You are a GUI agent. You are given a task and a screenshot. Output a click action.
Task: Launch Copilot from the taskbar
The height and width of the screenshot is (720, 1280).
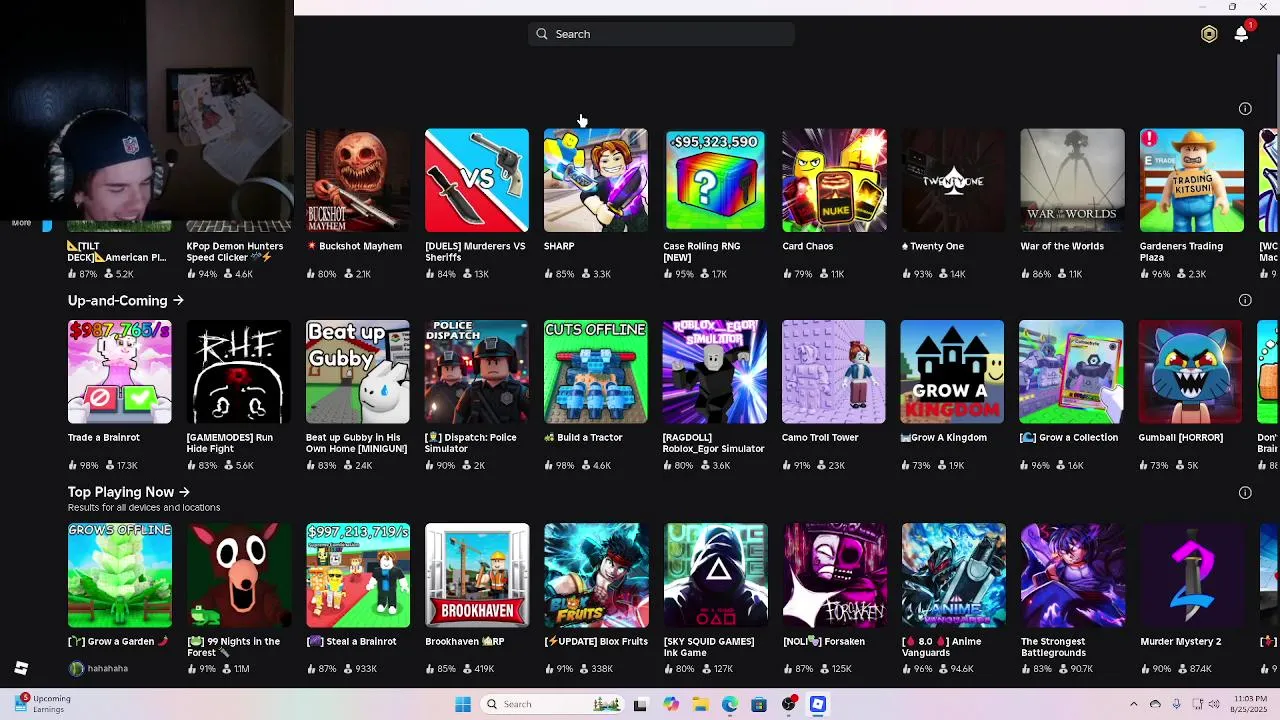pyautogui.click(x=670, y=704)
